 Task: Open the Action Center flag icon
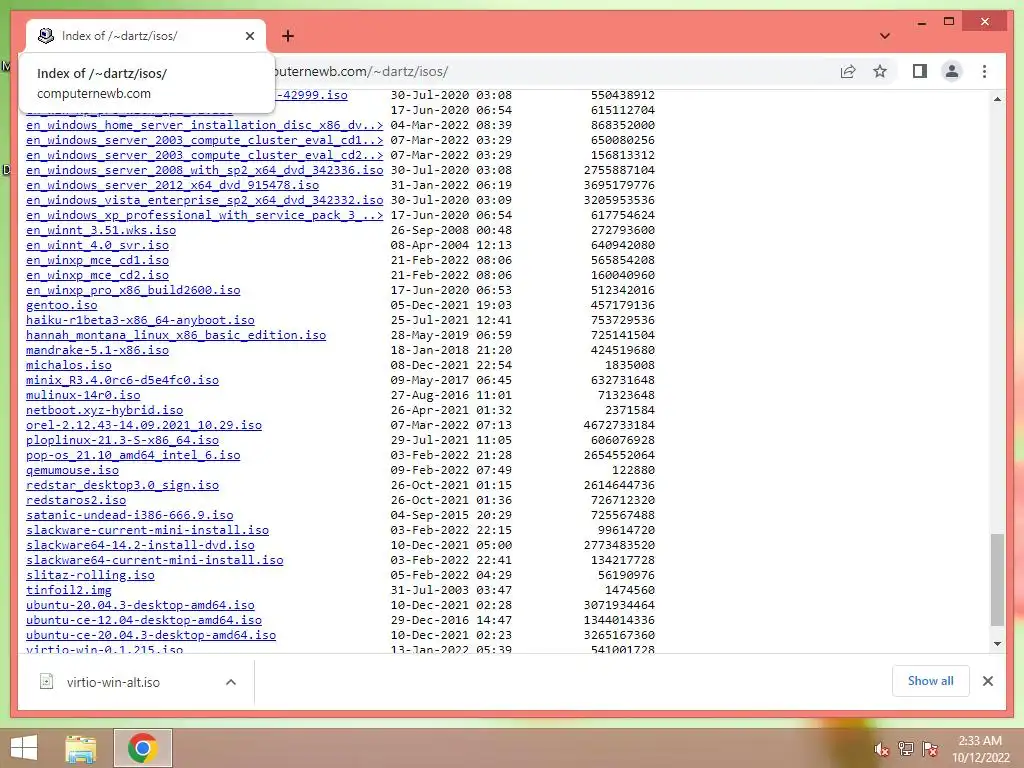click(930, 749)
